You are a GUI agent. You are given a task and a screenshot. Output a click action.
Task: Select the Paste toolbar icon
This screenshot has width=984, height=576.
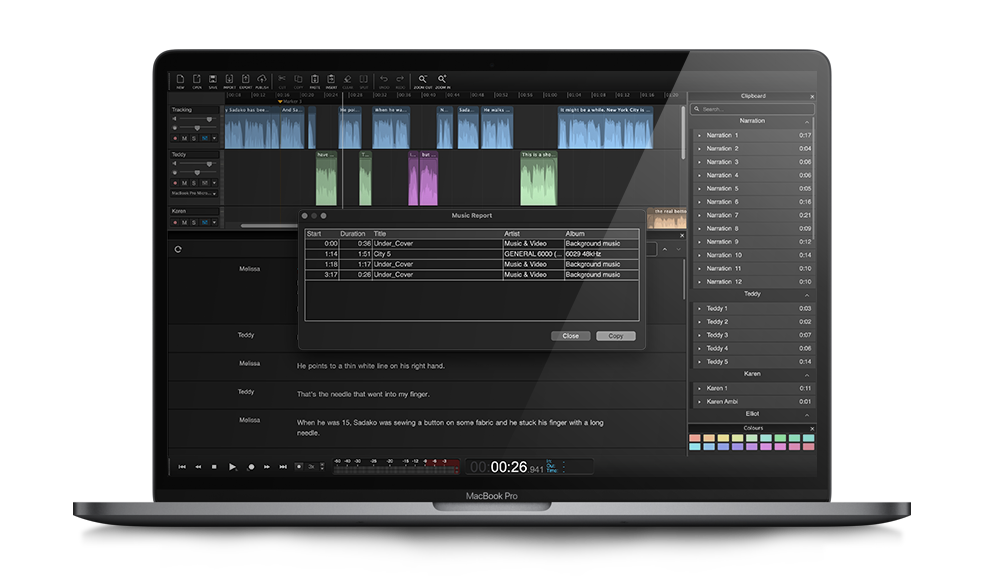[x=315, y=80]
